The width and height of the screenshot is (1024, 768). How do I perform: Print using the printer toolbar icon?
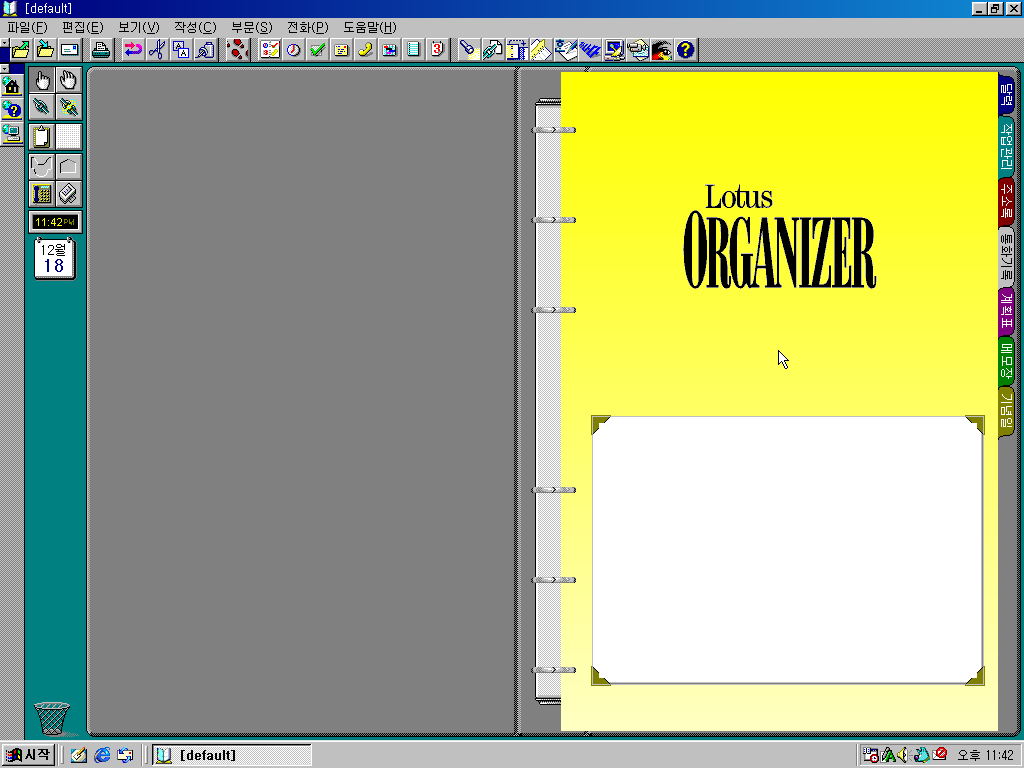pos(101,50)
